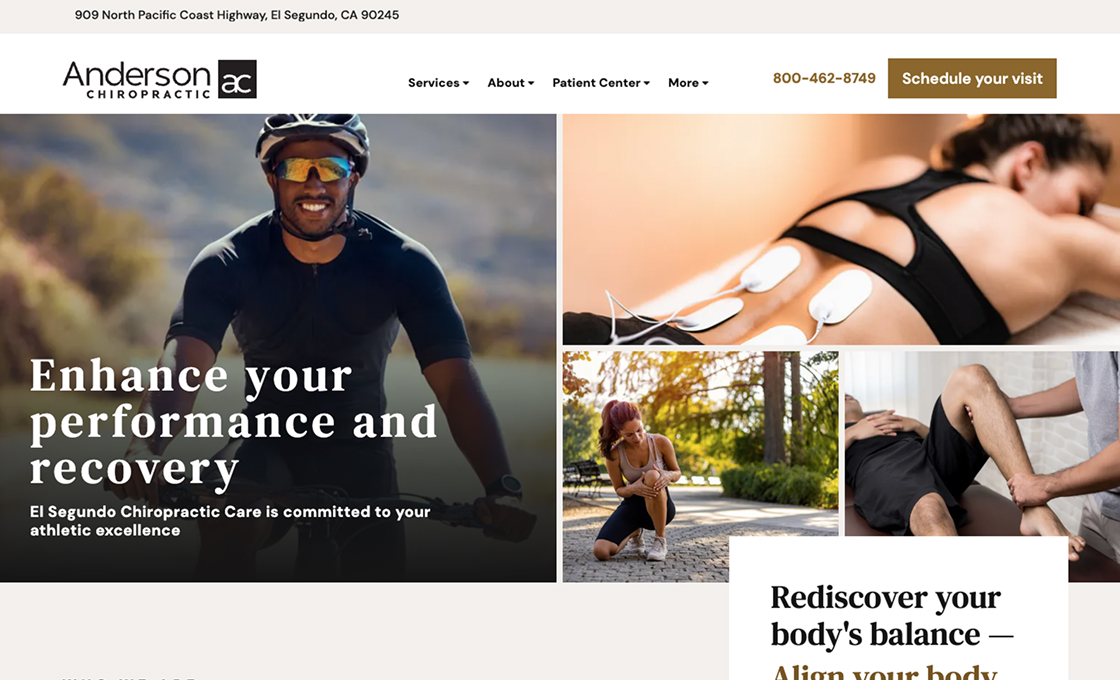Call the 800-462-8749 phone link
The width and height of the screenshot is (1120, 680).
824,78
